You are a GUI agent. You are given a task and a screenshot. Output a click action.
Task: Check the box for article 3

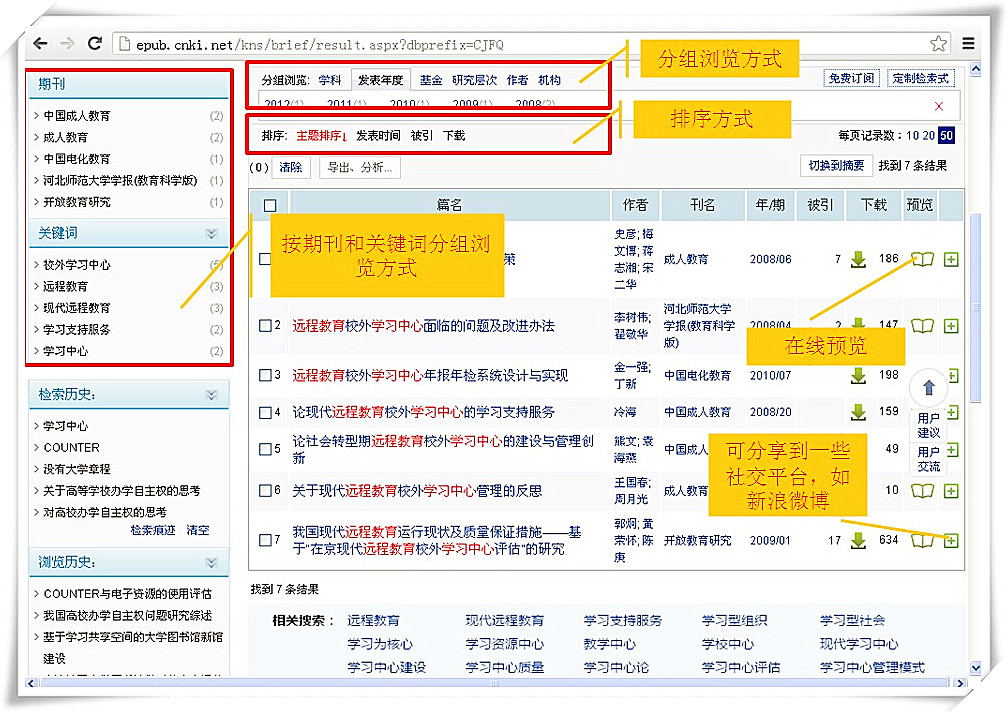point(265,375)
